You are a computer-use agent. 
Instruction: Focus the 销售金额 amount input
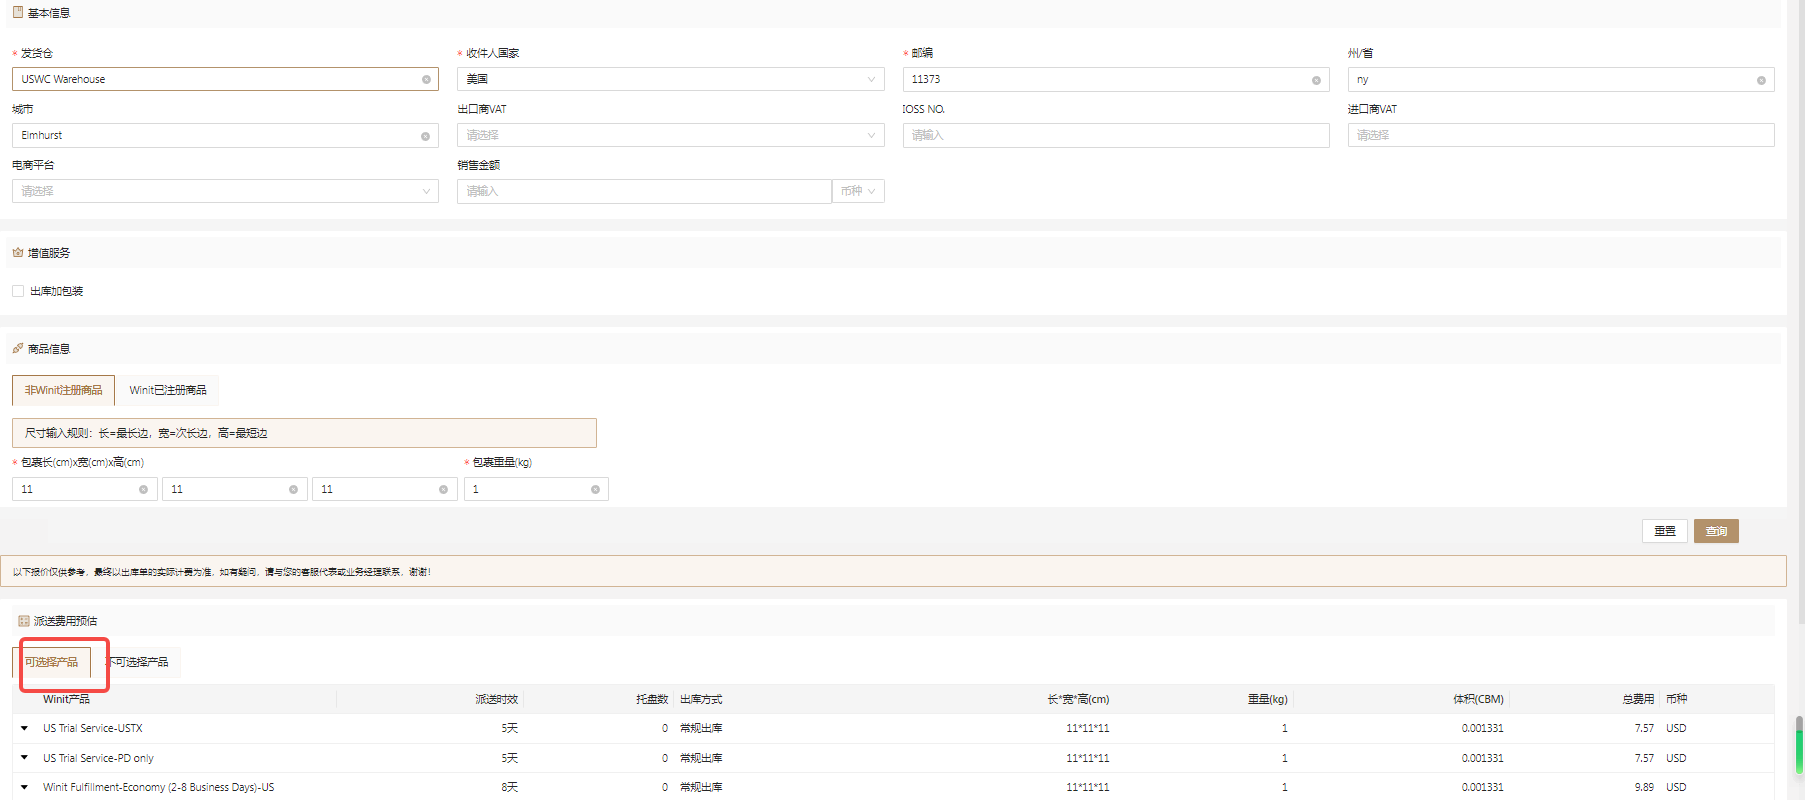tap(644, 191)
